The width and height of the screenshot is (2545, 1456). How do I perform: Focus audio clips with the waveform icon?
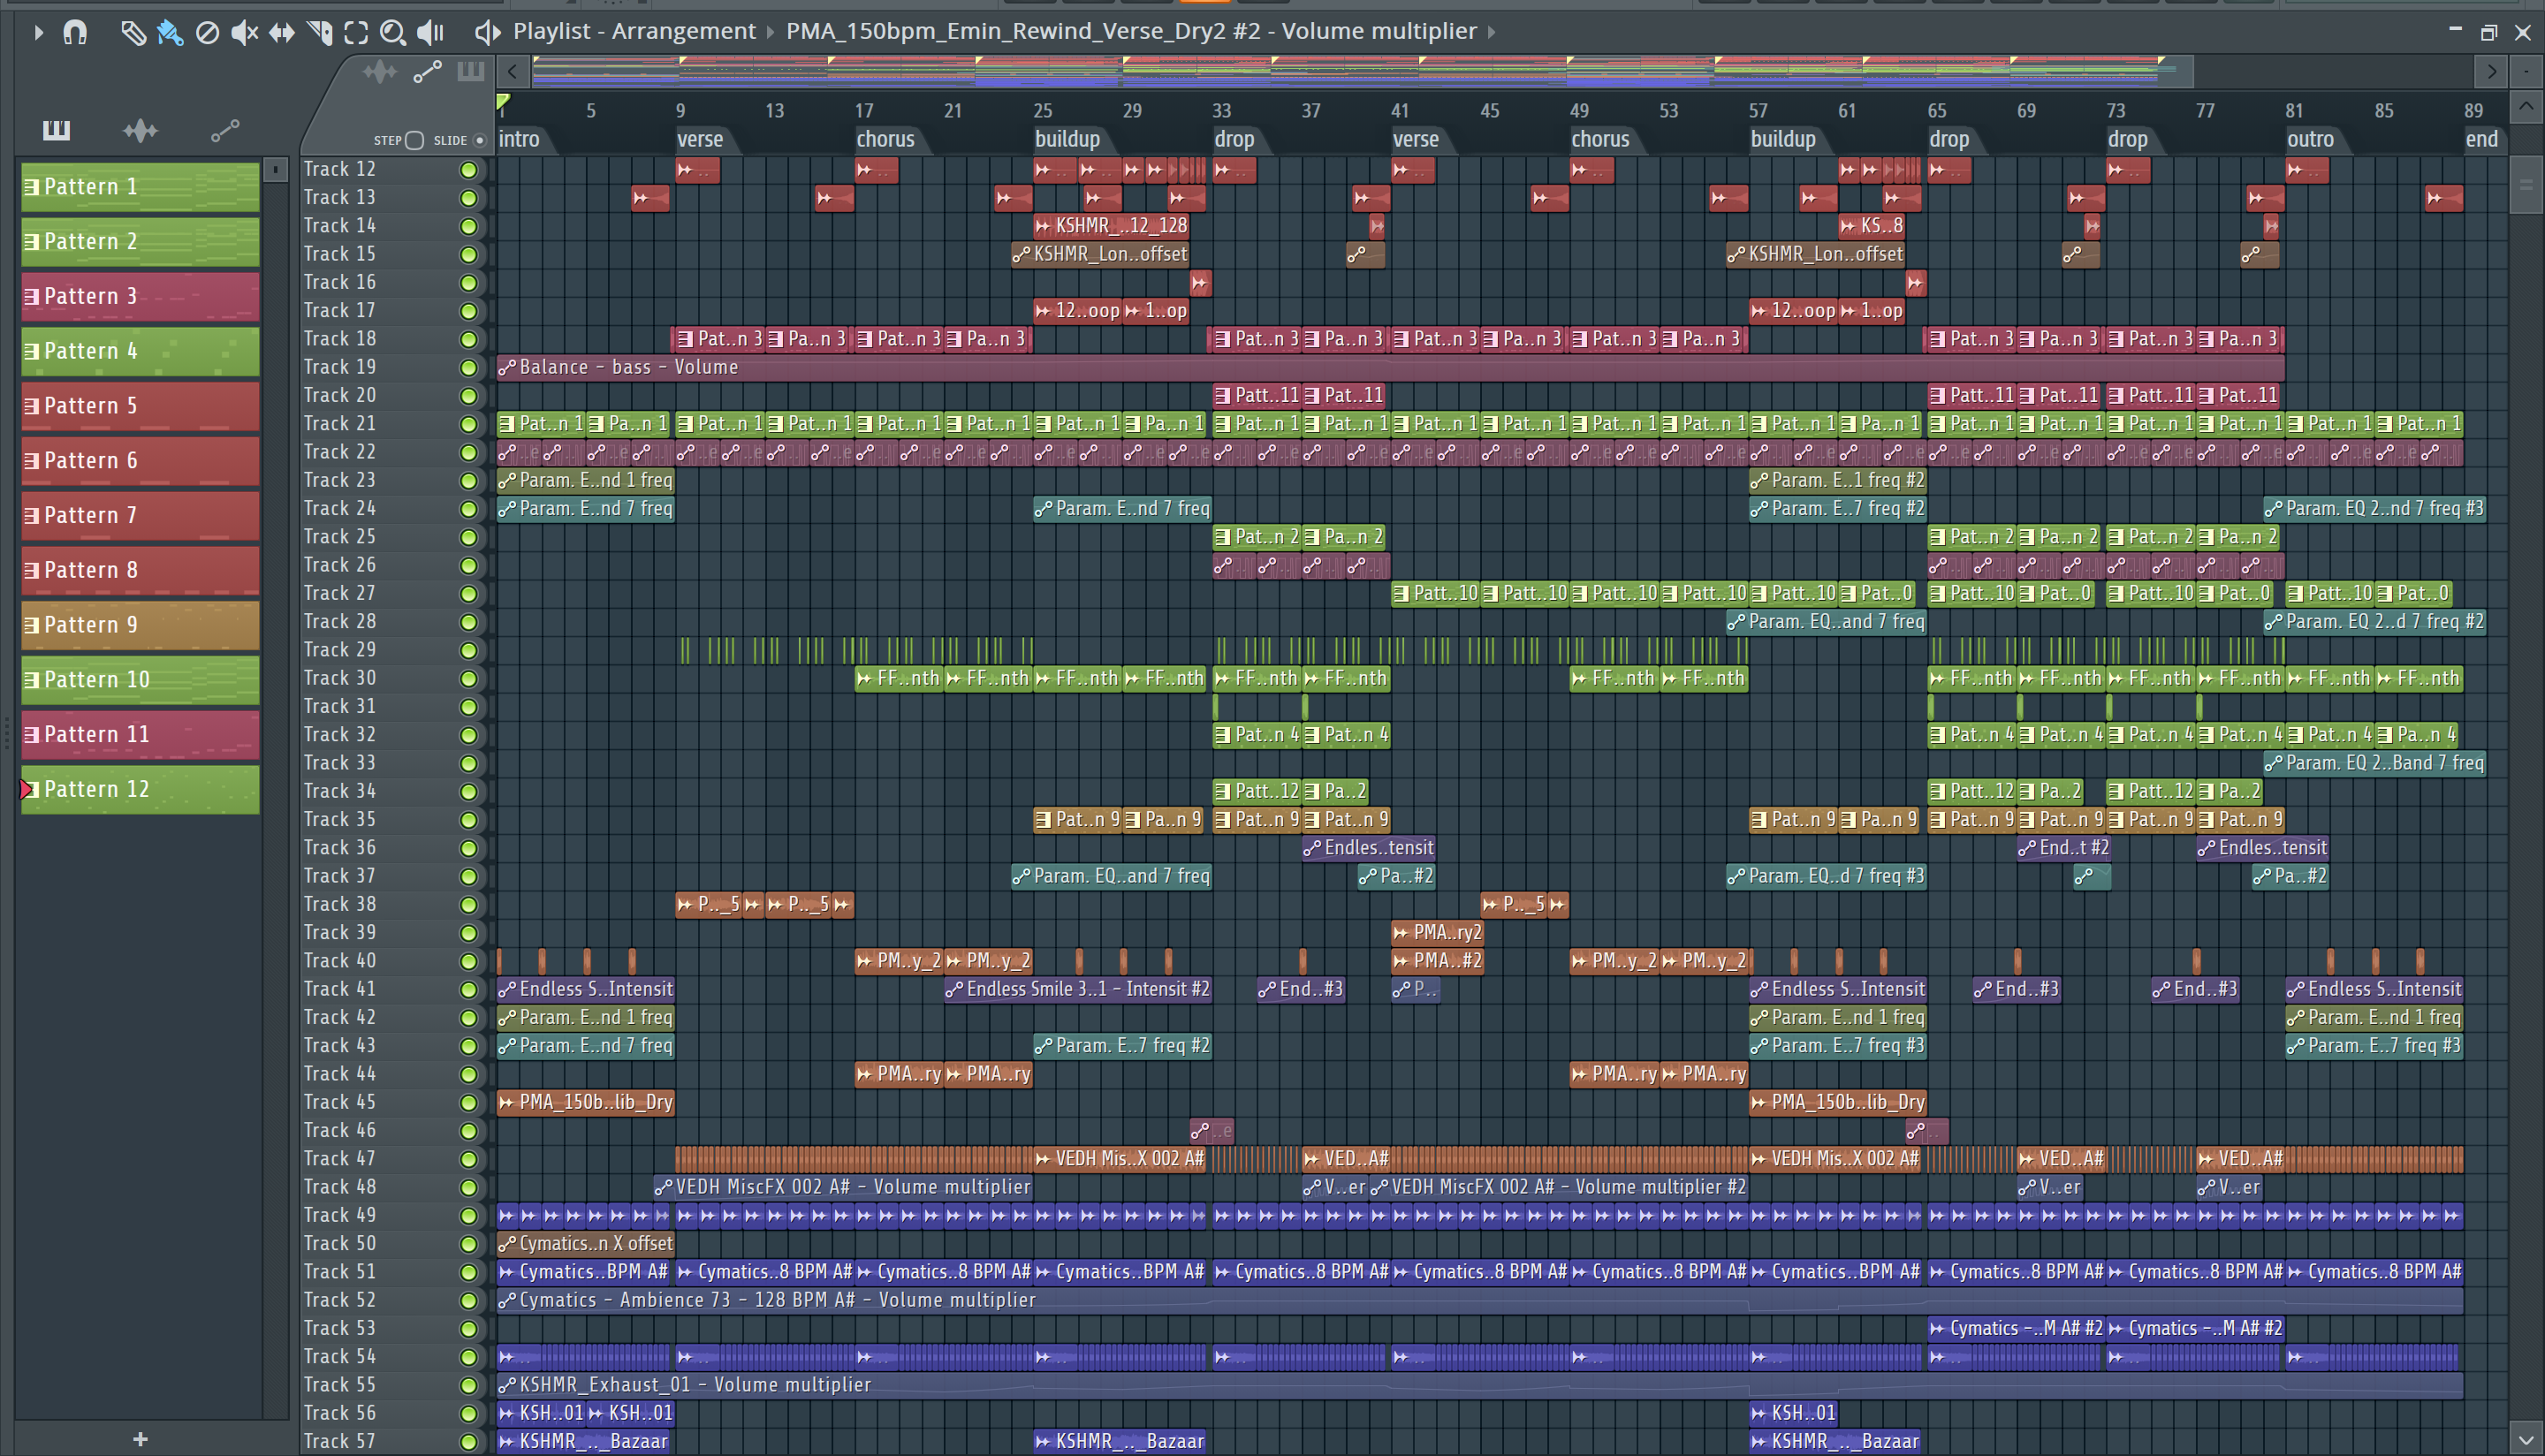click(380, 72)
